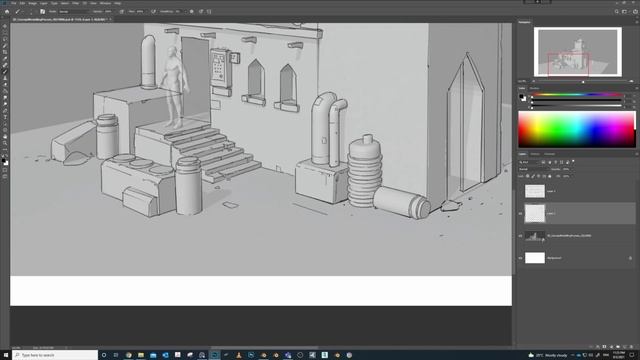Click the share icon top right
Screen dimensions: 640x360
pyautogui.click(x=635, y=11)
